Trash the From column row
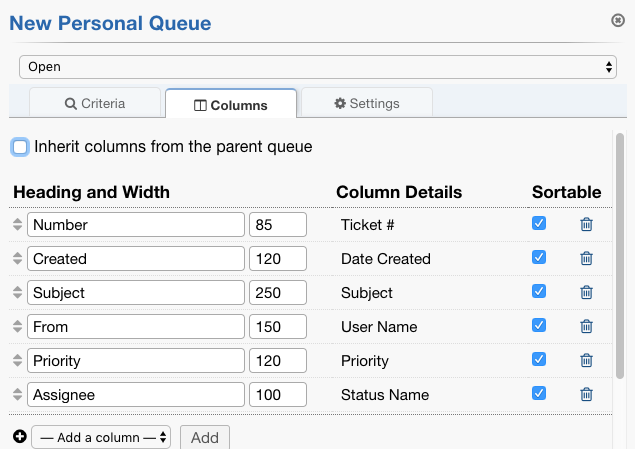The height and width of the screenshot is (449, 635). tap(587, 327)
